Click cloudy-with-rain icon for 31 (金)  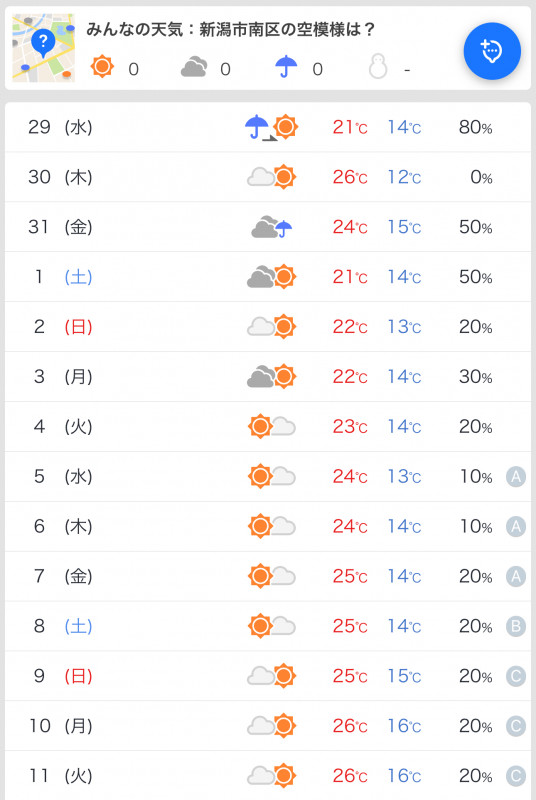pos(271,227)
